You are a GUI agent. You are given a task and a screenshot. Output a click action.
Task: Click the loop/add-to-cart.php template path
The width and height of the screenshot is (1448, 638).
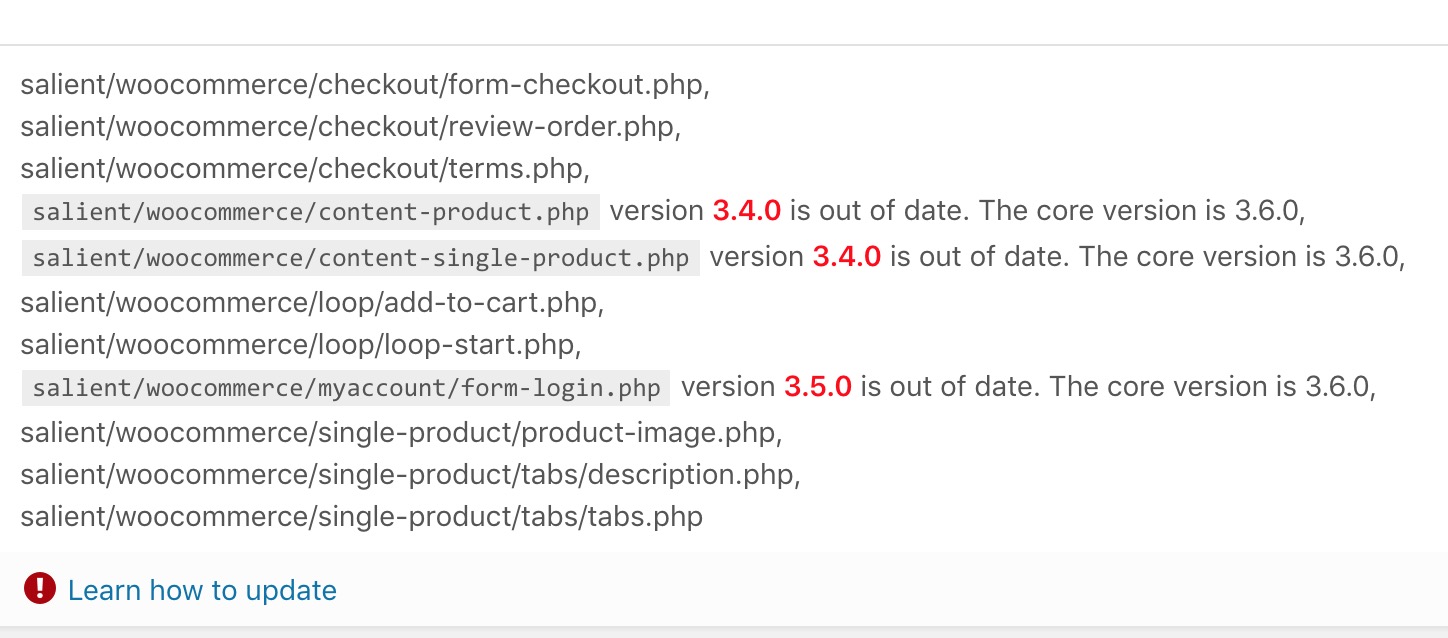click(x=312, y=300)
